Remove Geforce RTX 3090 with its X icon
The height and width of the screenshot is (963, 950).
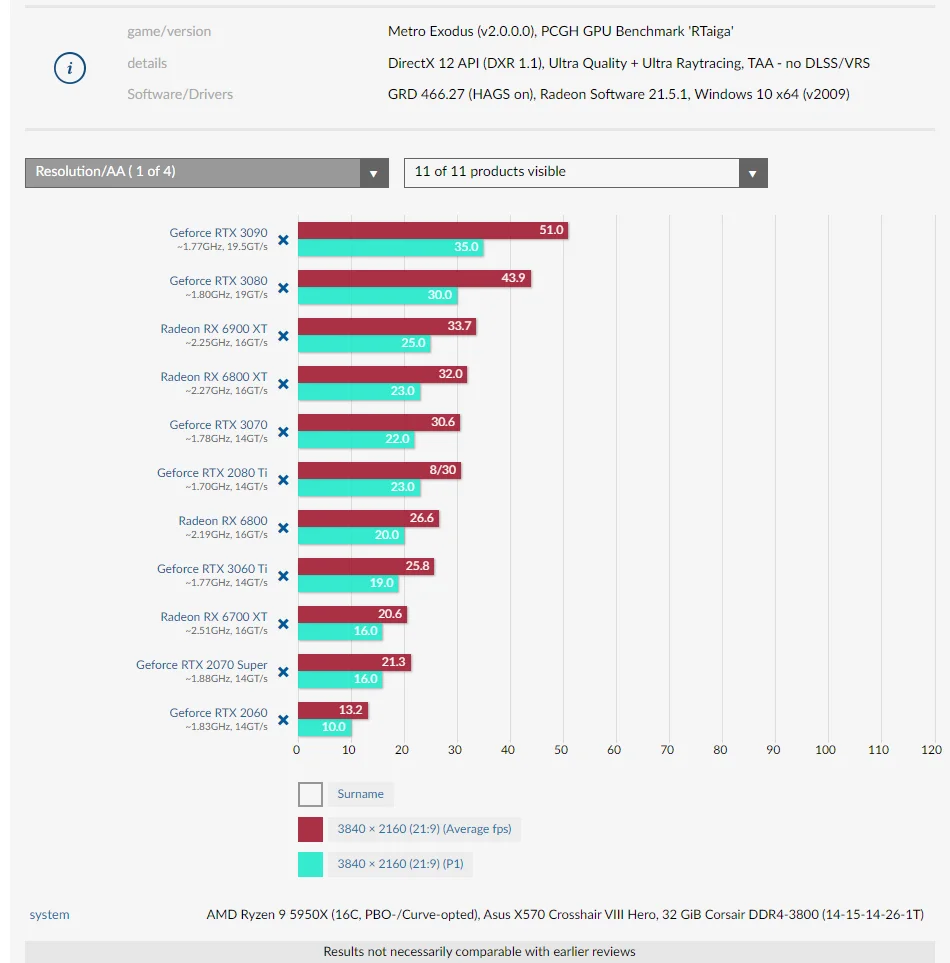pyautogui.click(x=283, y=240)
